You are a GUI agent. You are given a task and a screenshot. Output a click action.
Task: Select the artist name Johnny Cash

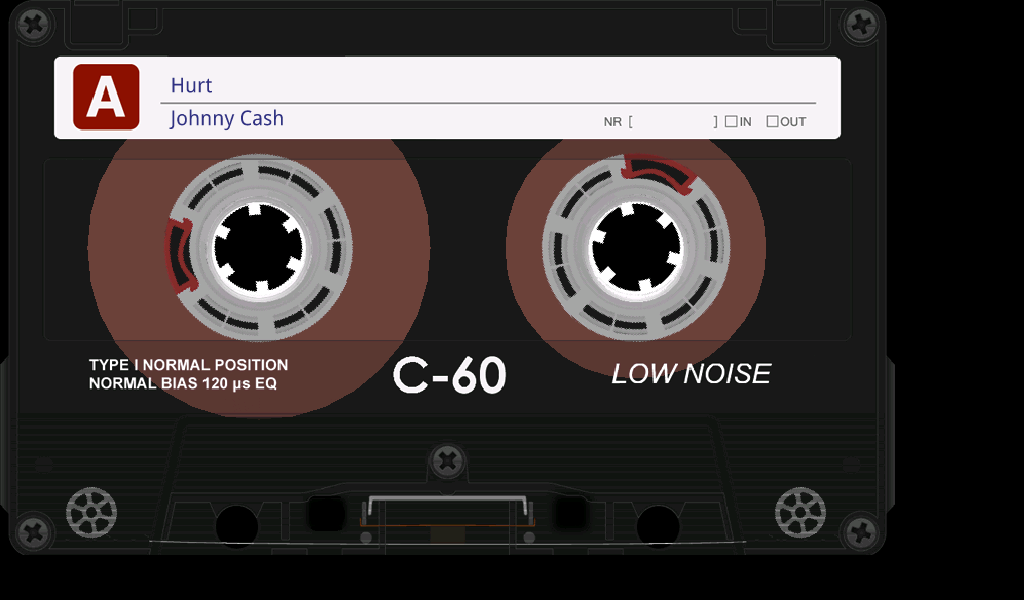tap(227, 118)
